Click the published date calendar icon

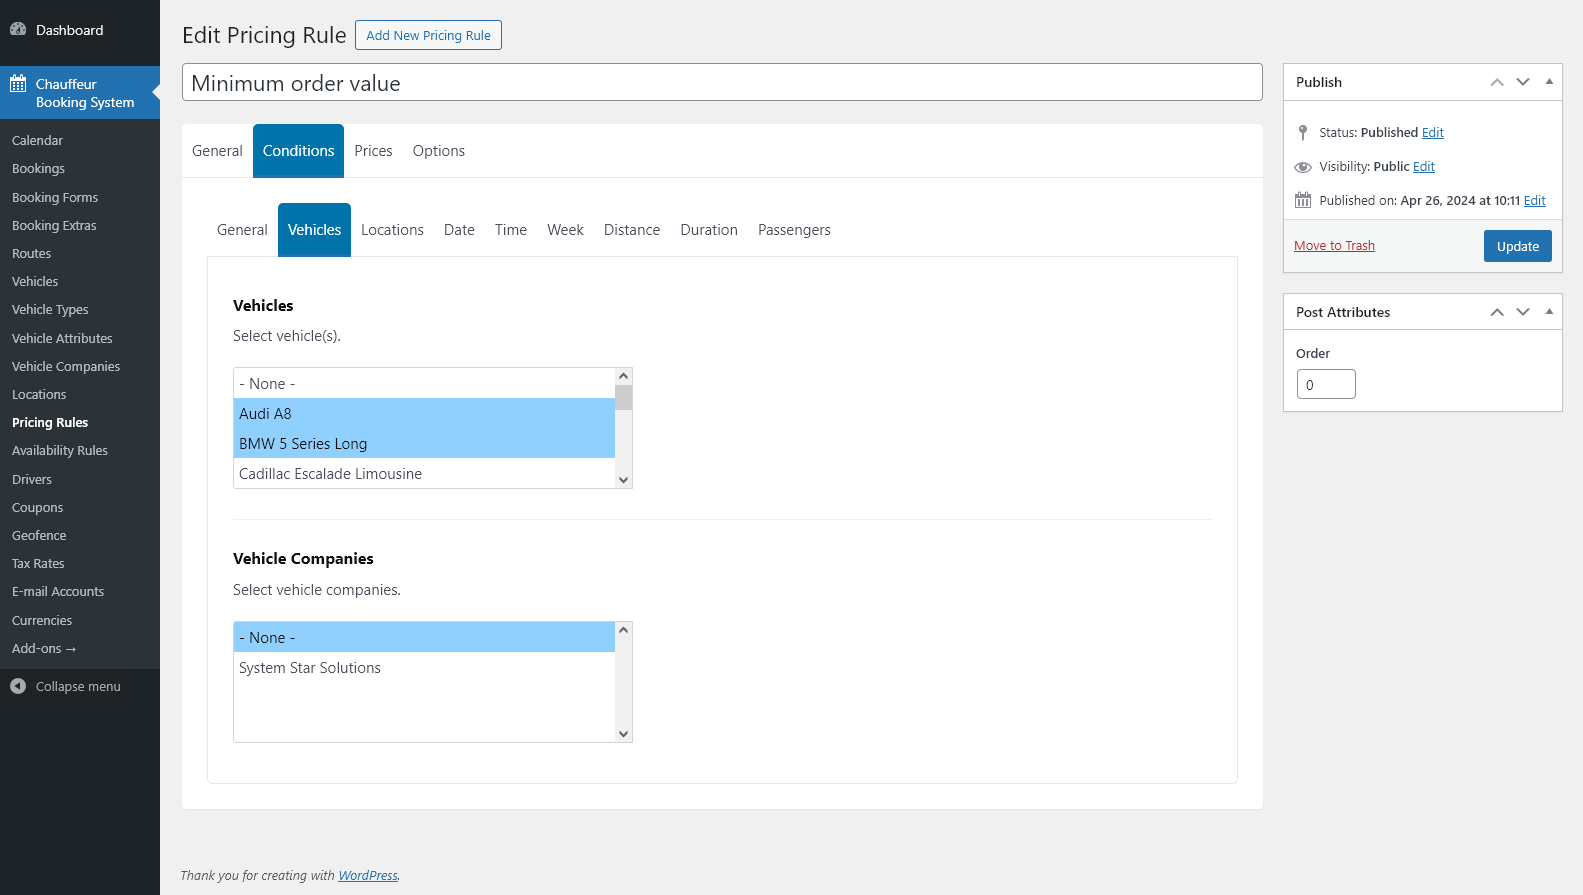tap(1303, 200)
